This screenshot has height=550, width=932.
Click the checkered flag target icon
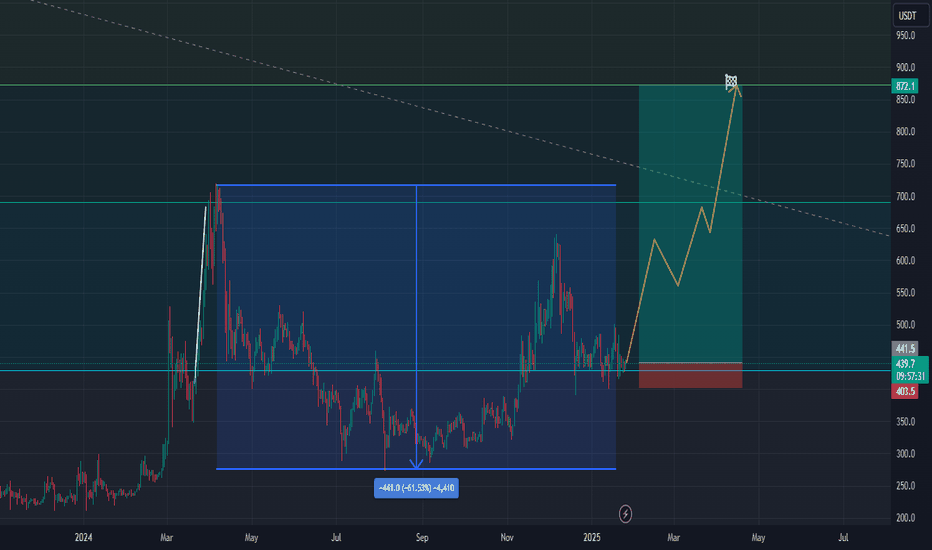pos(731,82)
